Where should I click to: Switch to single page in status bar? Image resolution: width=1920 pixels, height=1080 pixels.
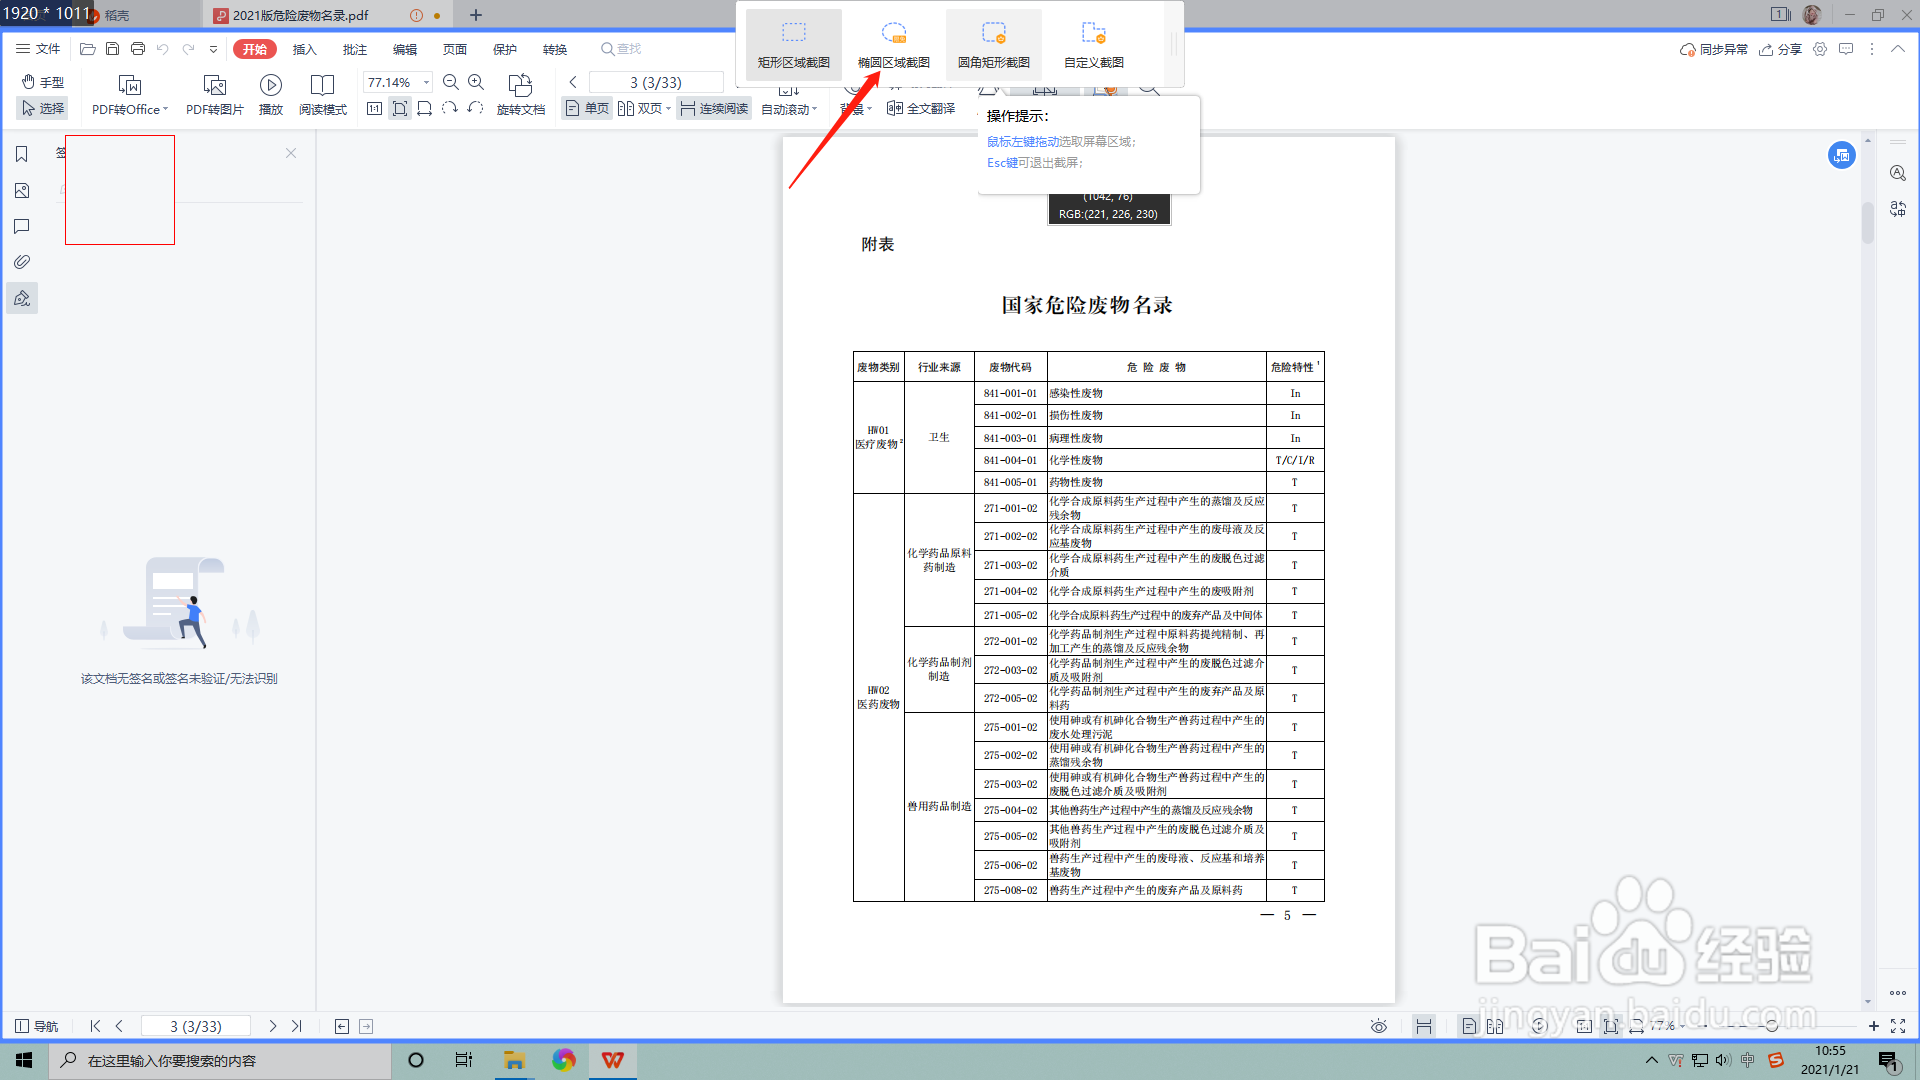click(x=1469, y=1026)
